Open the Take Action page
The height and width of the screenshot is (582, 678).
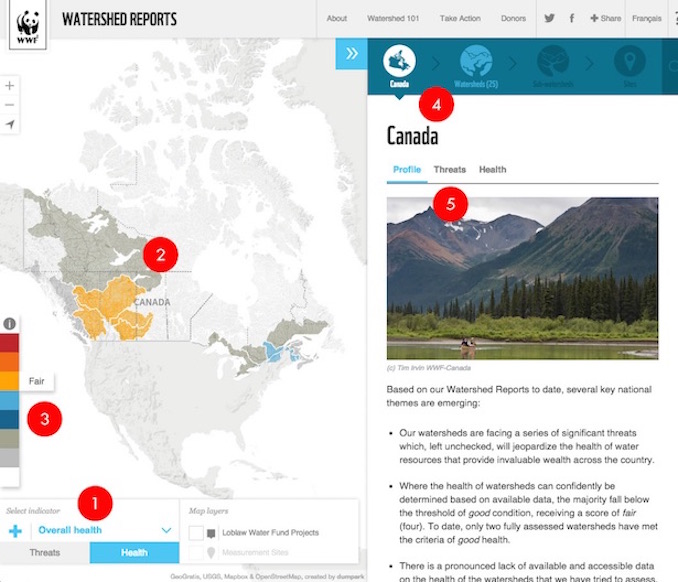tap(460, 18)
